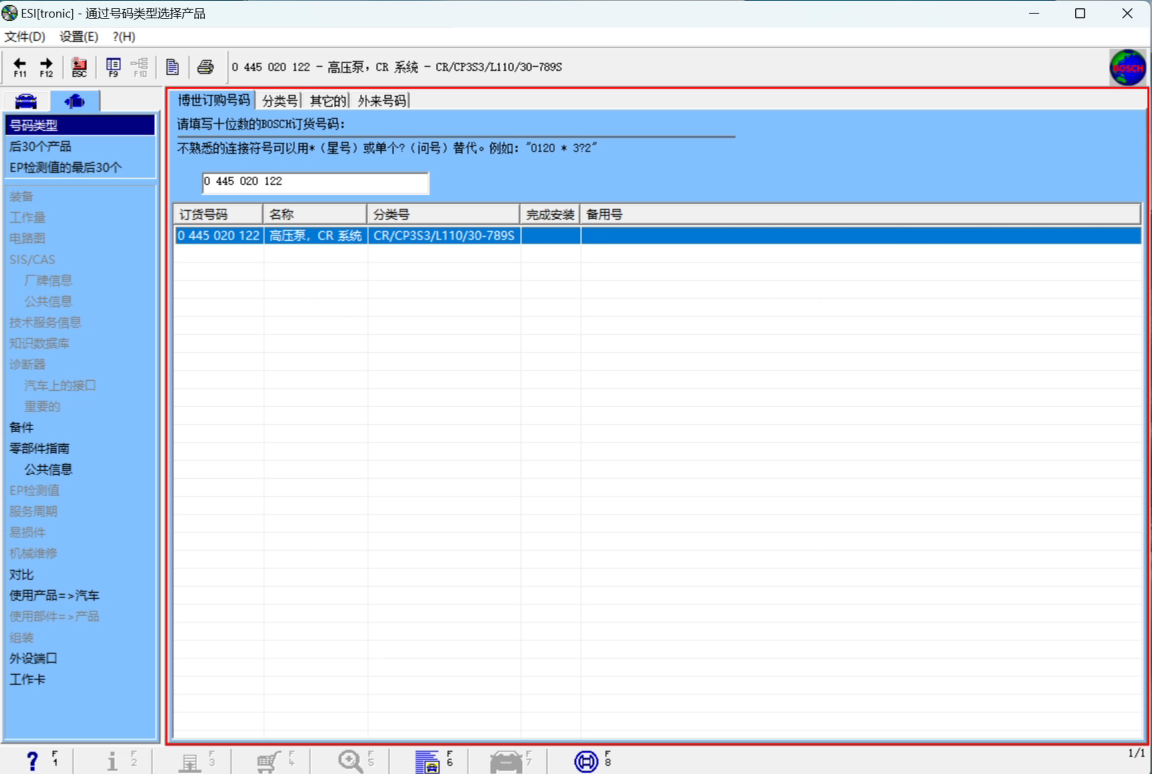
Task: Click the BOSCH order number input field
Action: (x=315, y=182)
